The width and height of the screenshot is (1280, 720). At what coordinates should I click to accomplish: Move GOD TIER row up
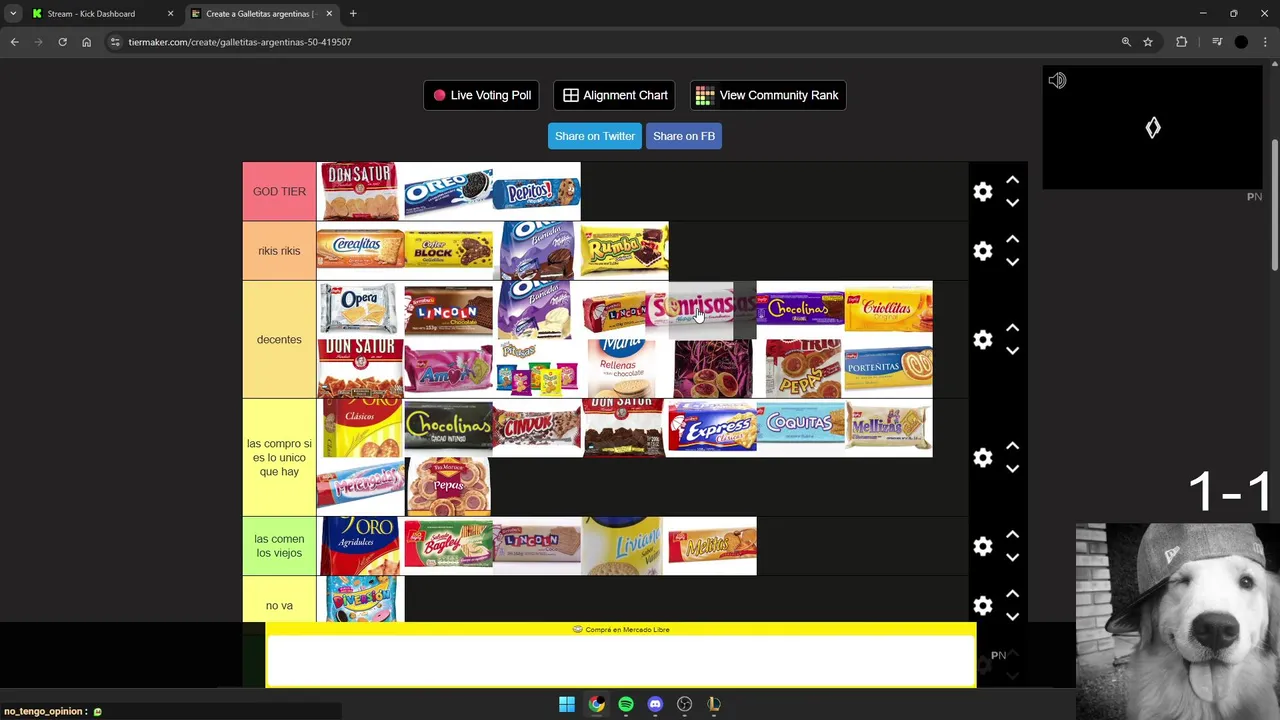(1012, 180)
